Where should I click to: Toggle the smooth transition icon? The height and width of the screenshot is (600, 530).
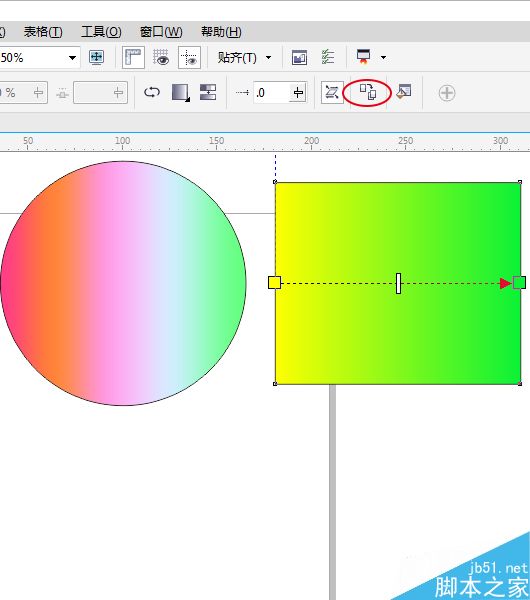click(x=208, y=92)
